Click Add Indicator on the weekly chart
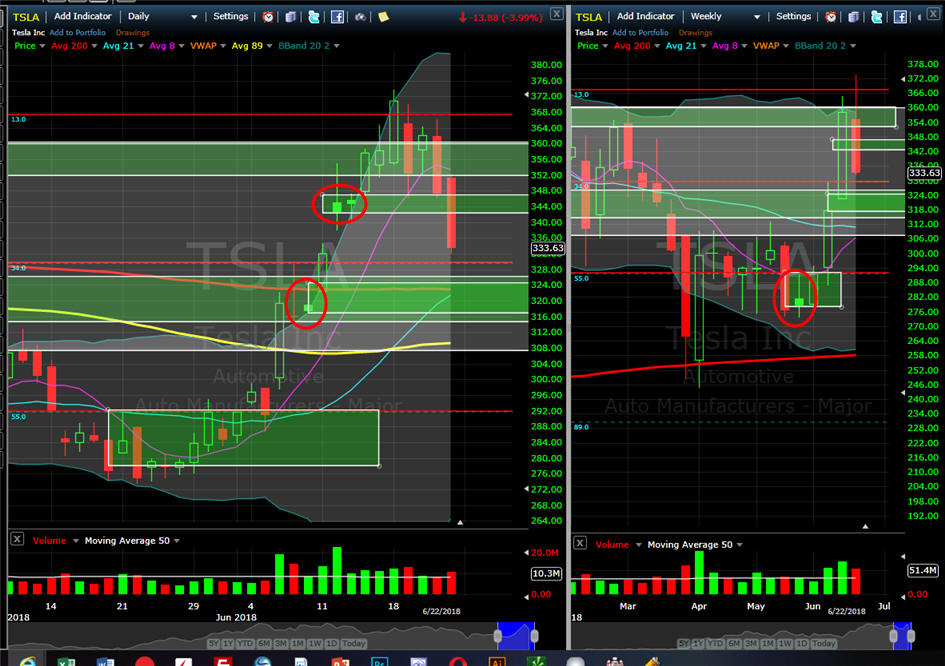Screen dimensions: 945x666 click(645, 16)
